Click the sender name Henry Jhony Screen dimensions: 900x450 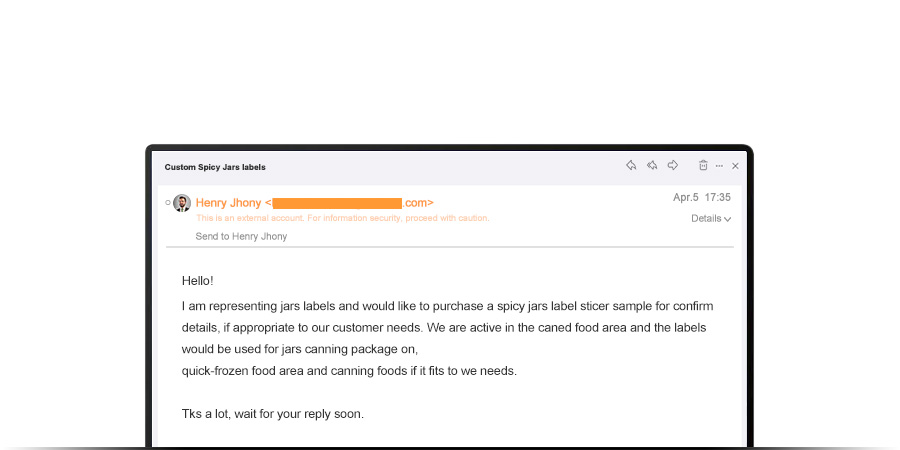[228, 203]
